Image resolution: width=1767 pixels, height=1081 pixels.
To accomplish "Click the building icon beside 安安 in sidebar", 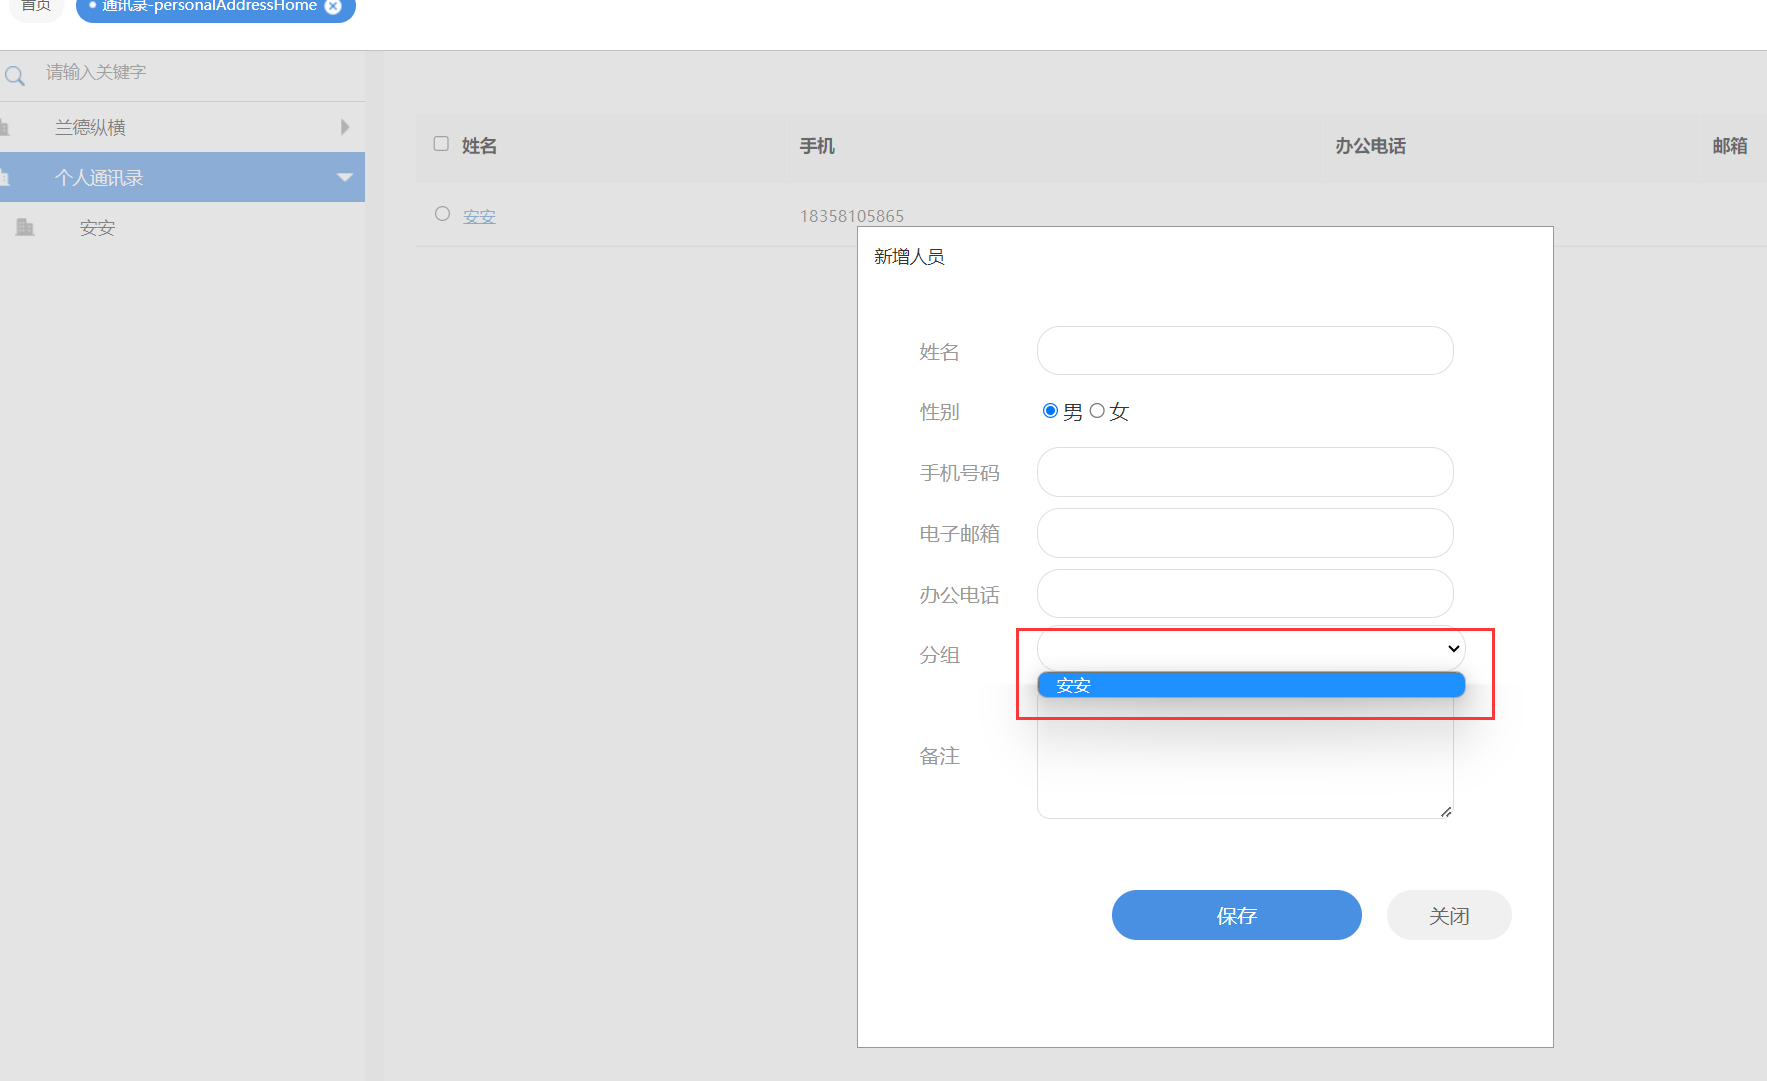I will pyautogui.click(x=25, y=228).
